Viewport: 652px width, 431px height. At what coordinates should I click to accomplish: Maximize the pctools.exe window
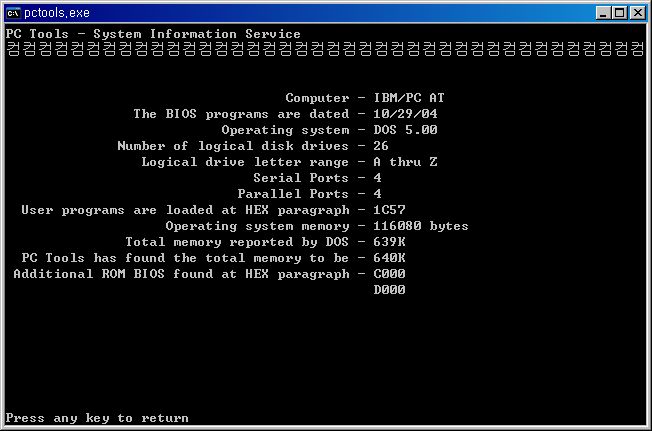(x=620, y=13)
